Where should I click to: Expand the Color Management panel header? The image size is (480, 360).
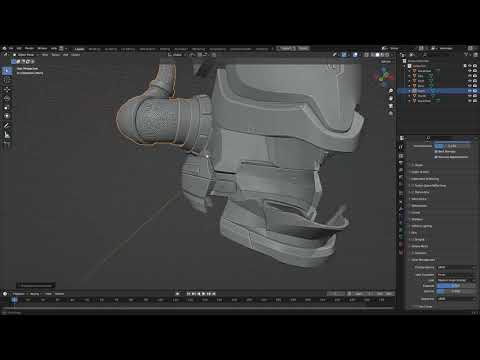click(423, 260)
